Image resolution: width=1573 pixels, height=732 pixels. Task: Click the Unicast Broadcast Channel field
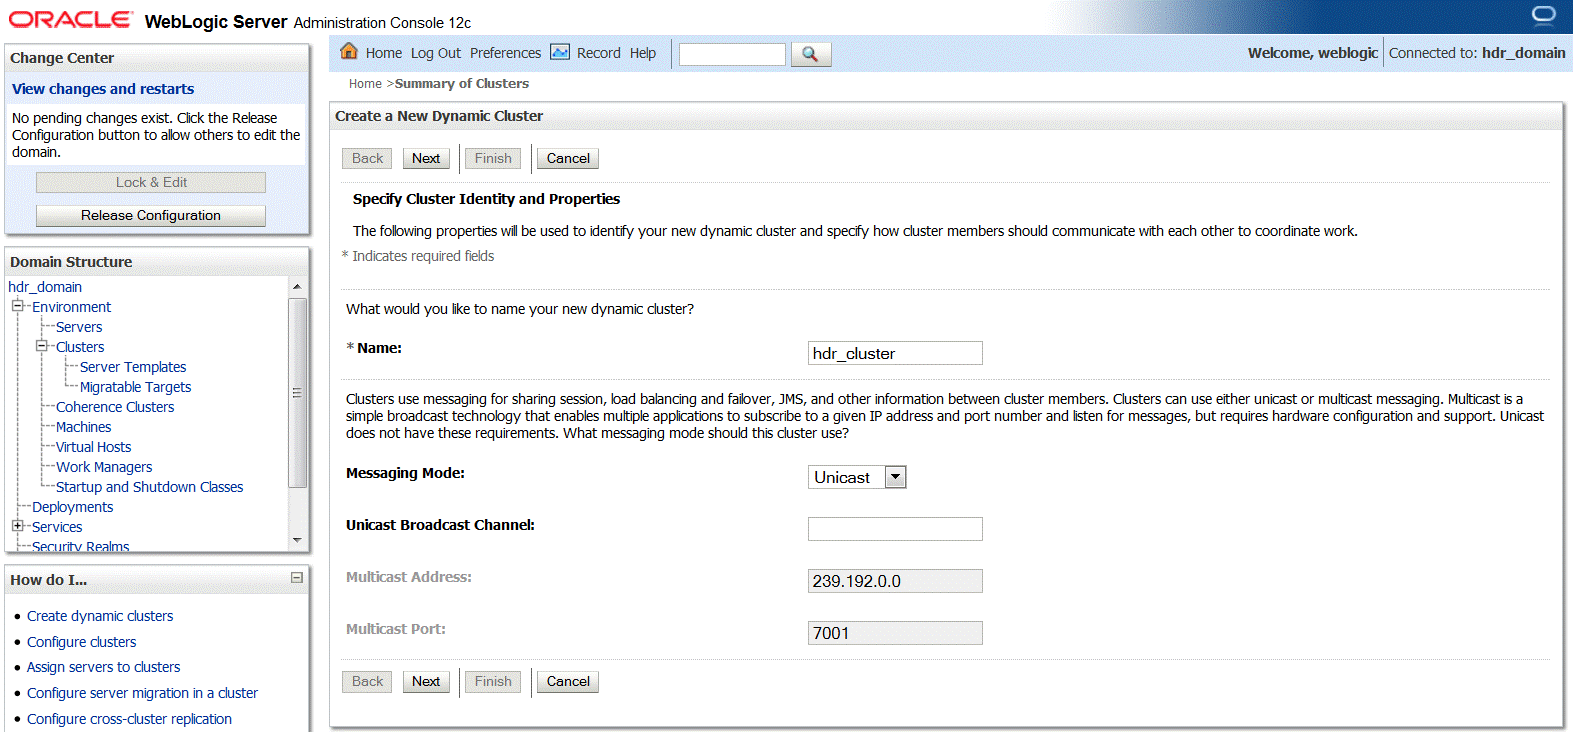point(895,529)
